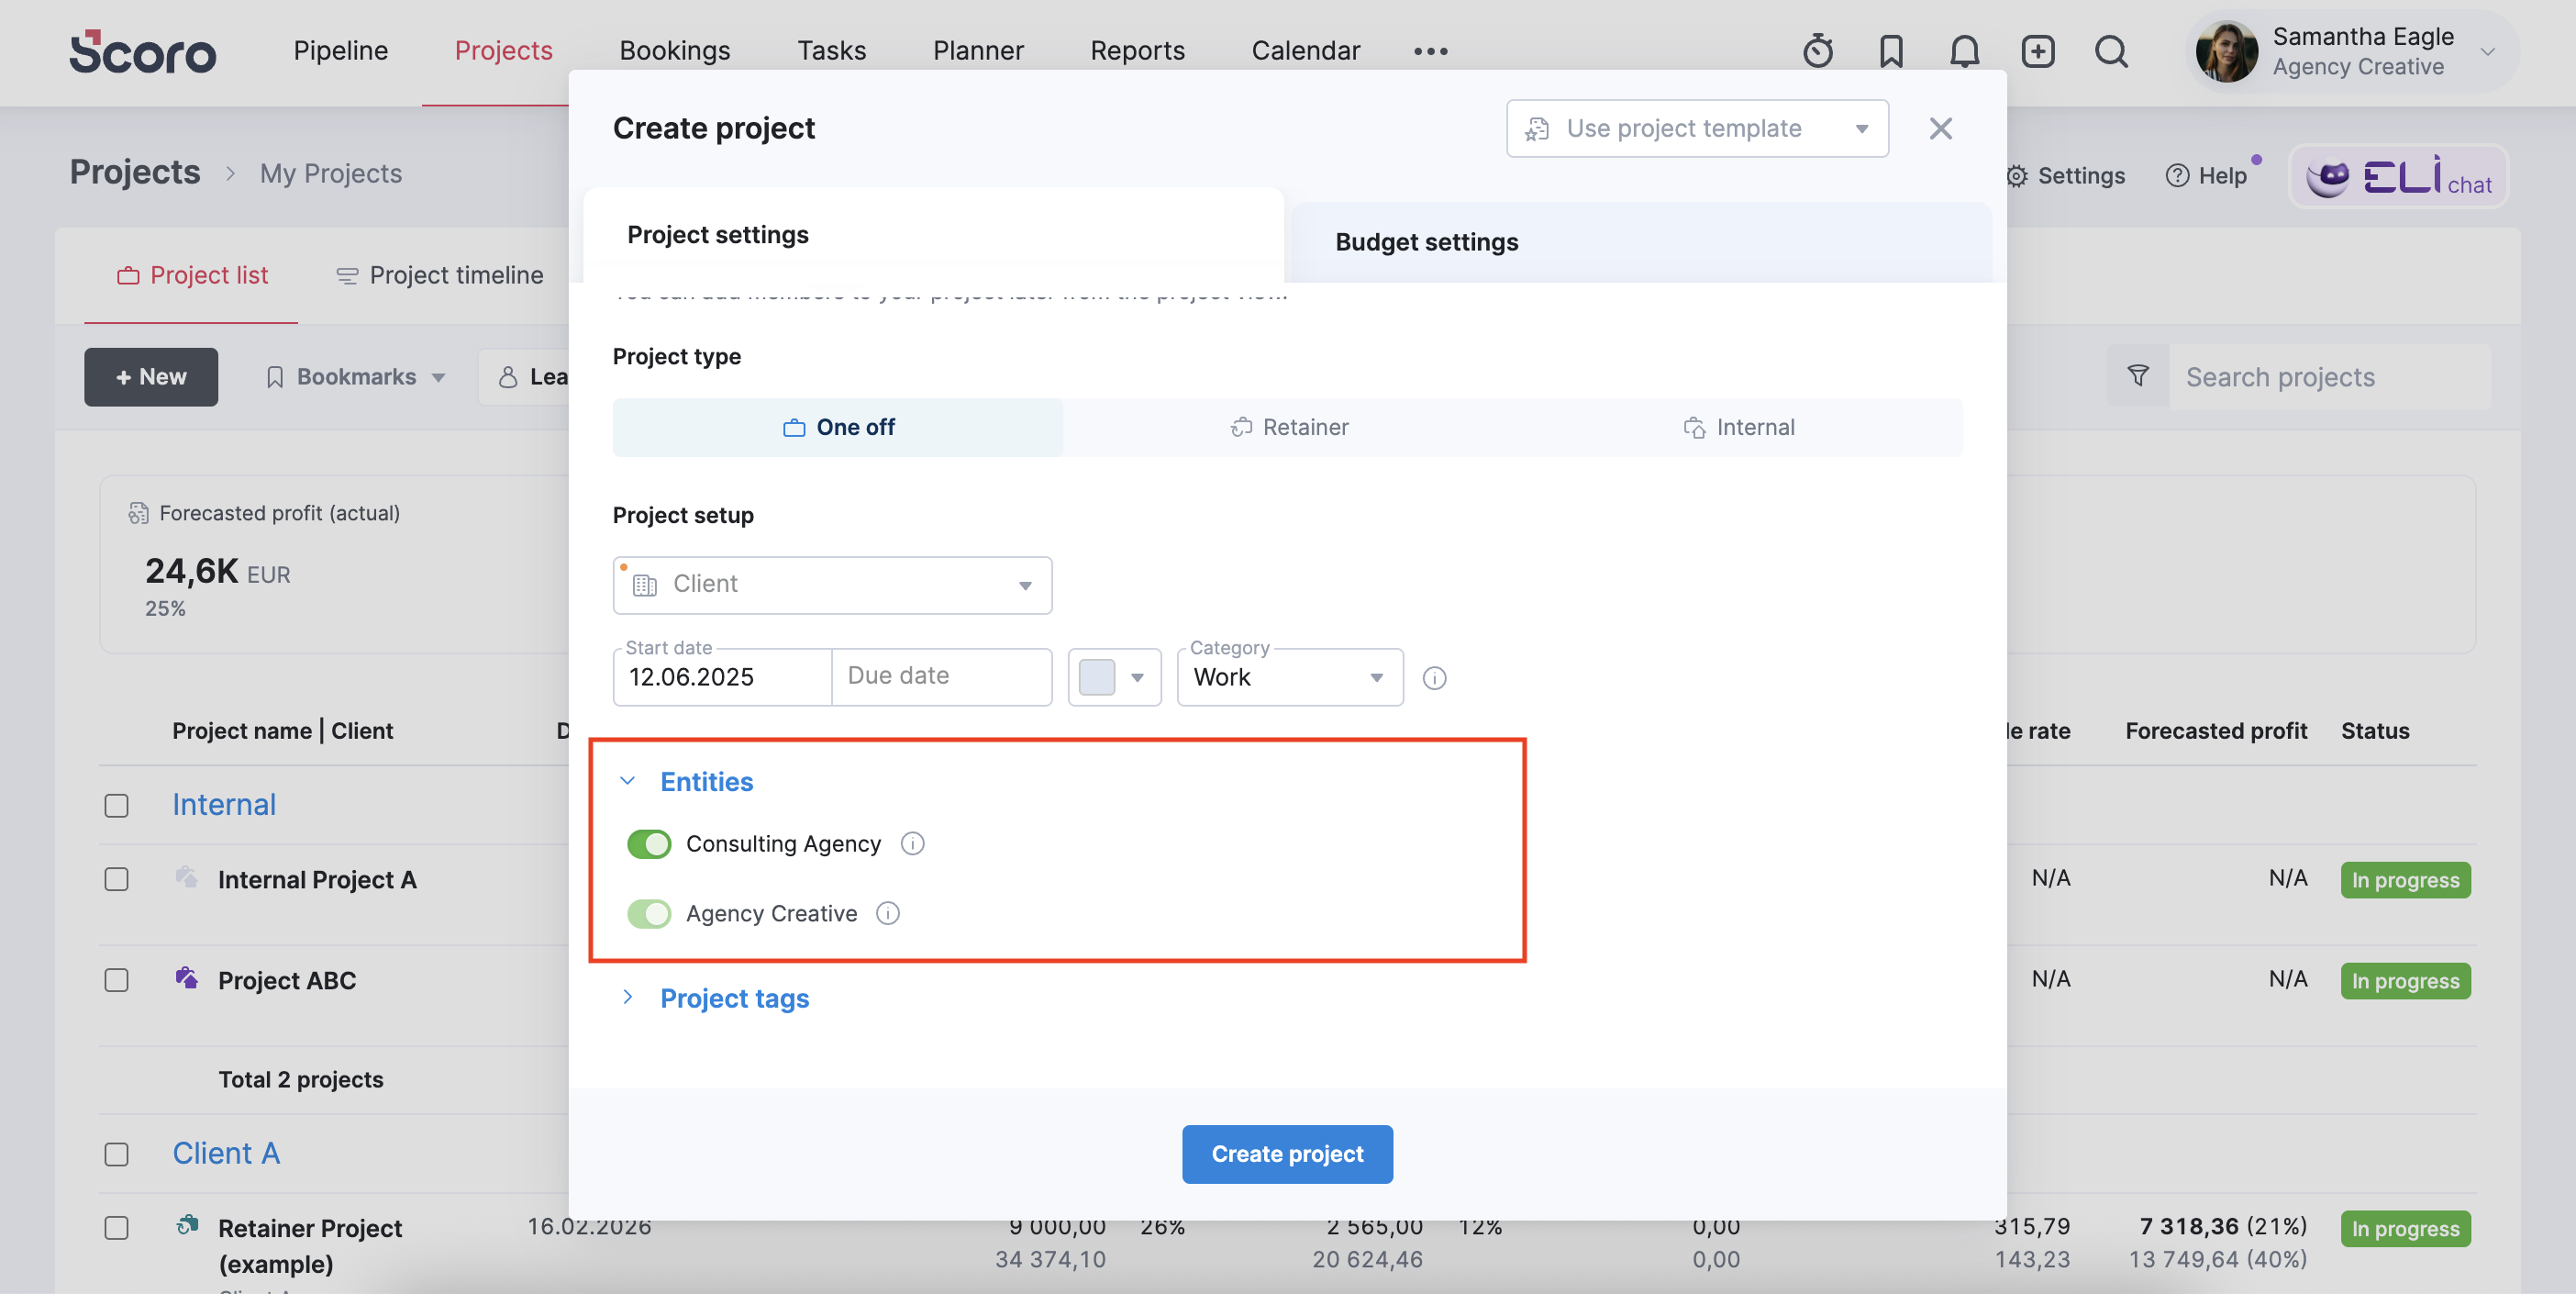The image size is (2576, 1294).
Task: Toggle the Consulting Agency entity switch
Action: point(649,844)
